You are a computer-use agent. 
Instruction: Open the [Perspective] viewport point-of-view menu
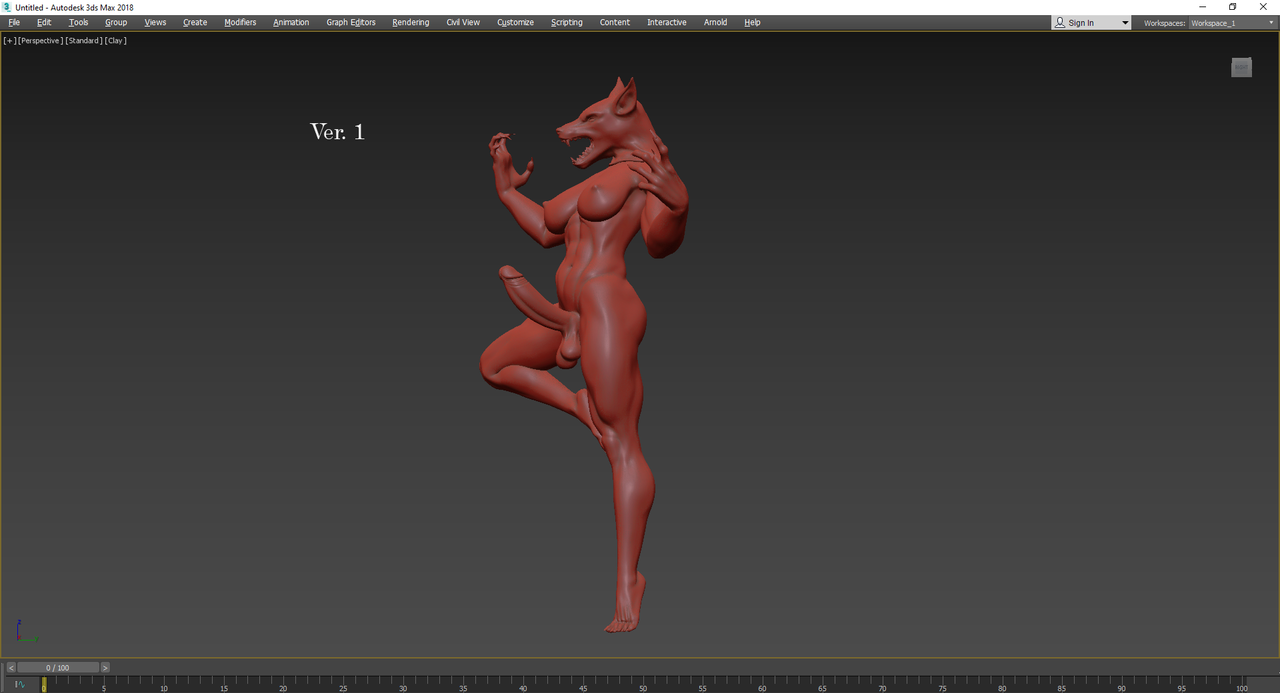[x=40, y=41]
